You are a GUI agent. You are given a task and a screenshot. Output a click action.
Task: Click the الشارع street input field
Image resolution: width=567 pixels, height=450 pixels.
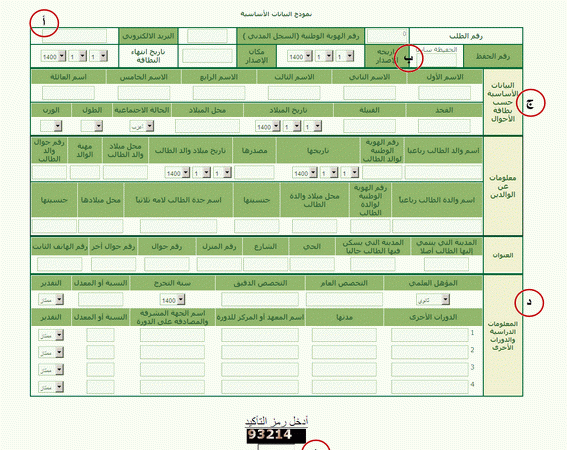[265, 264]
